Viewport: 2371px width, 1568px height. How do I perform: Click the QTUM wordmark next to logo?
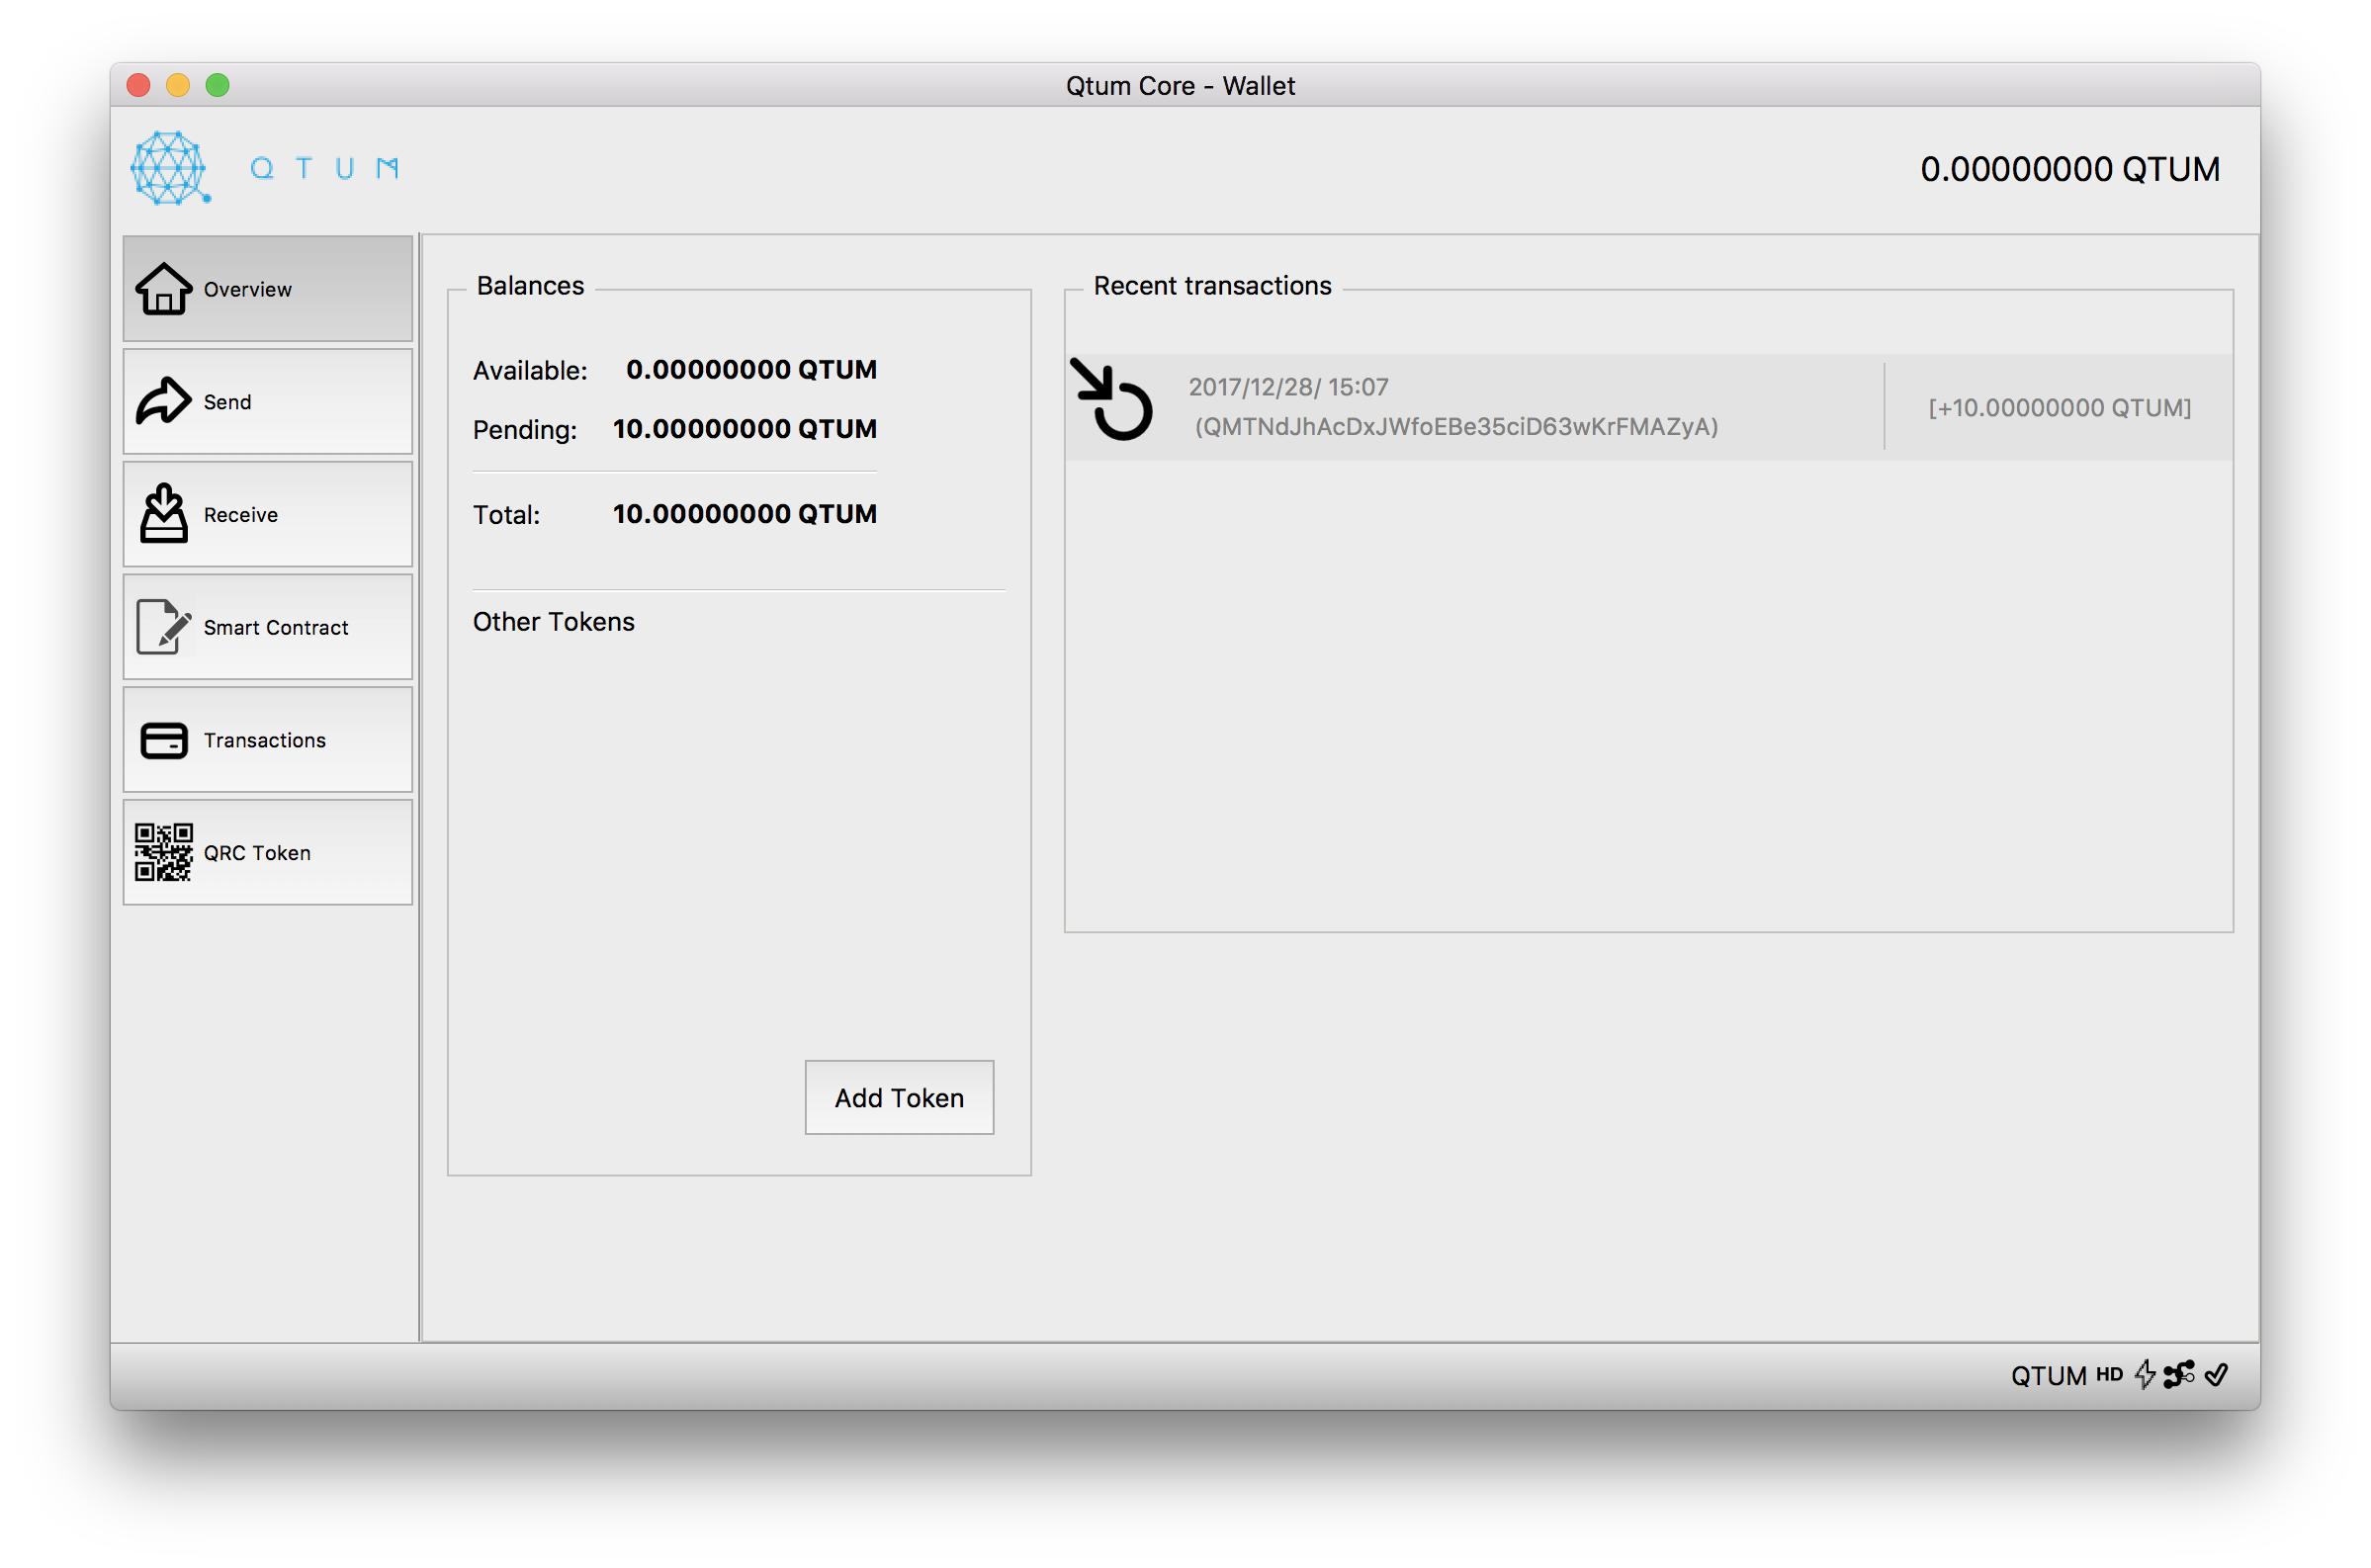[326, 169]
